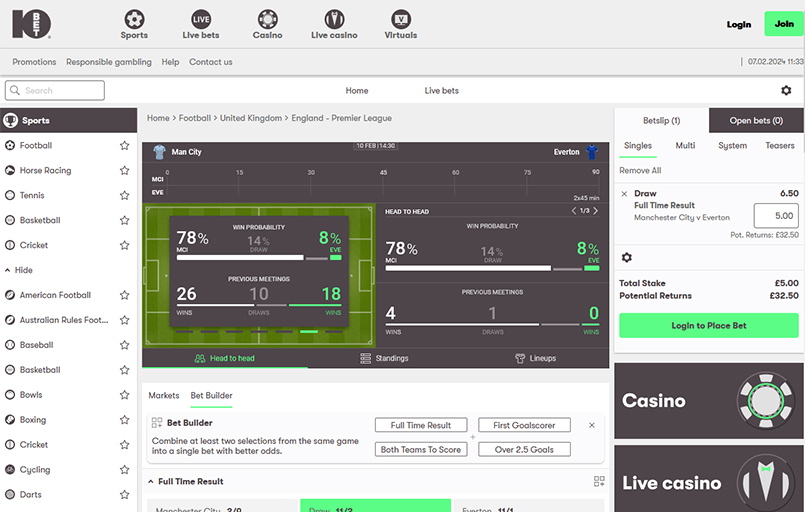Switch to Head to head tab
The image size is (805, 512).
click(x=225, y=358)
